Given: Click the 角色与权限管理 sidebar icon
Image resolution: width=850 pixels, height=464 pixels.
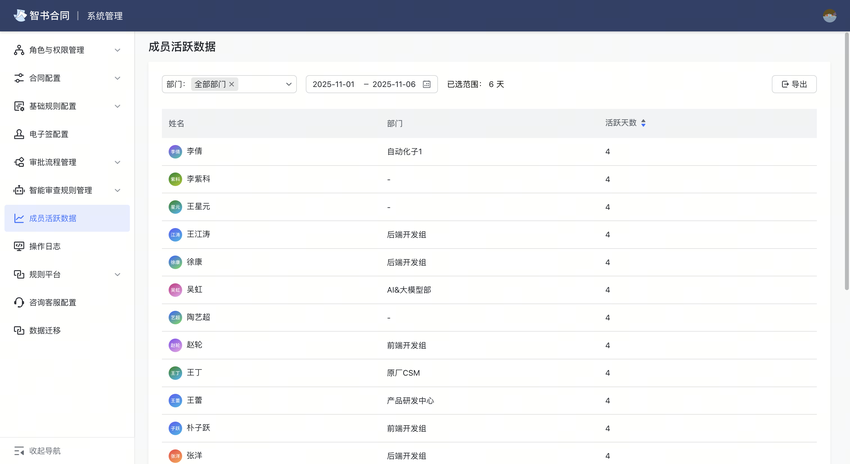Looking at the screenshot, I should (19, 50).
